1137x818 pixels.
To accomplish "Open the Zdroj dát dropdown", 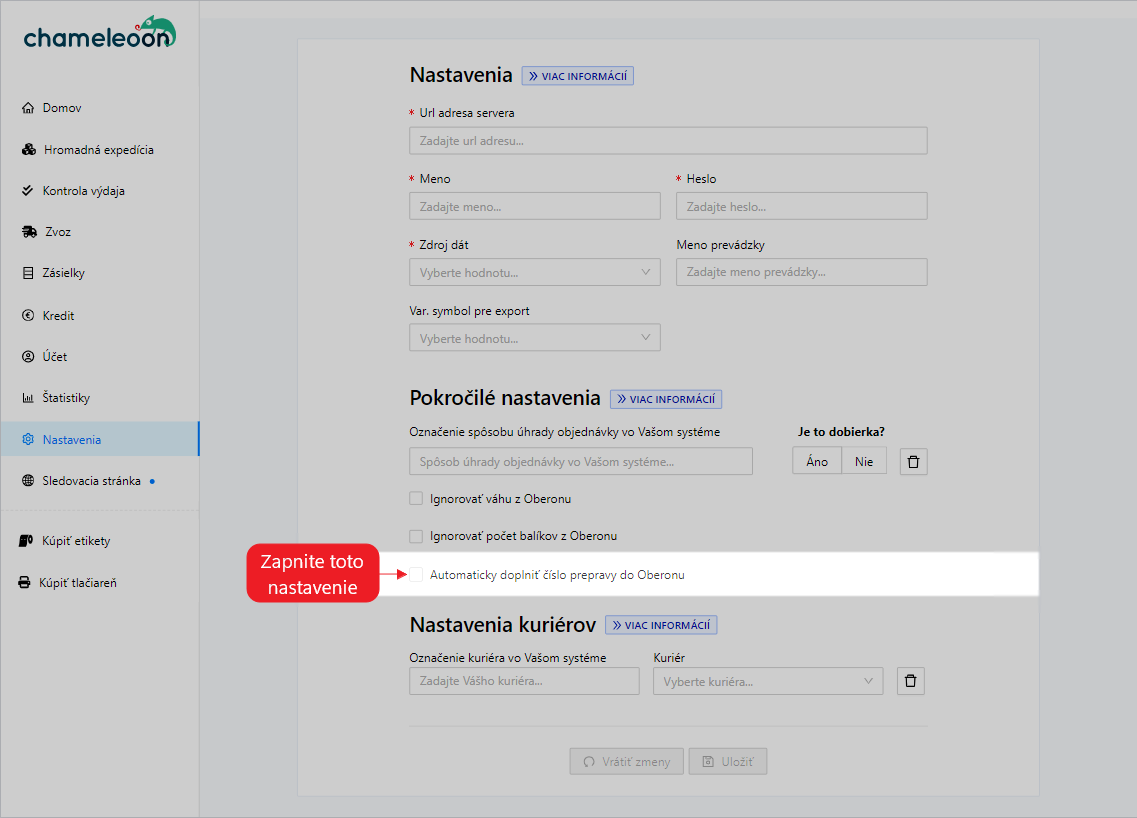I will (534, 272).
